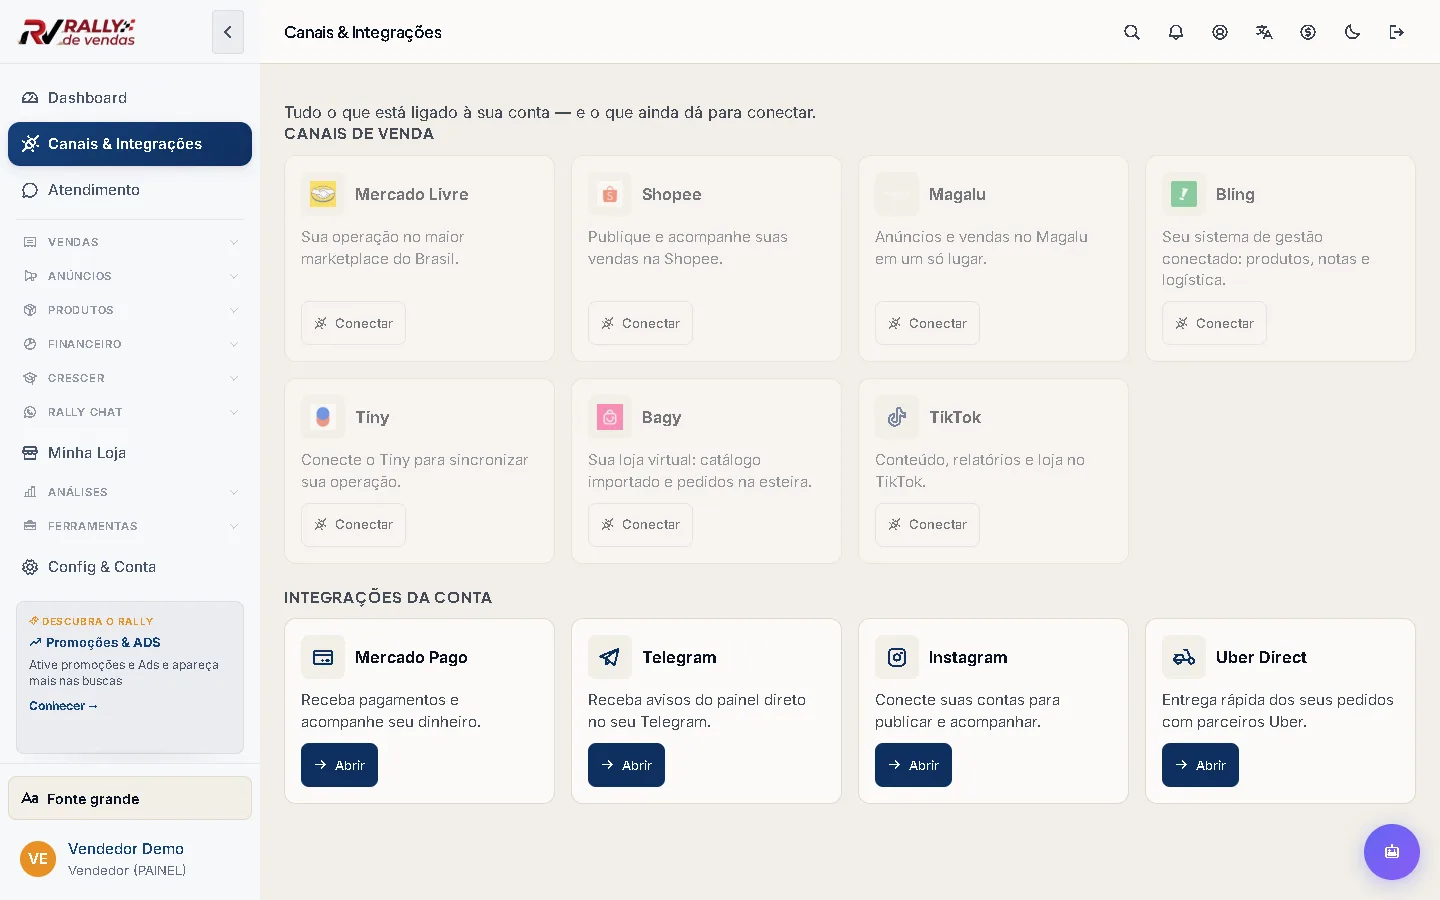Open Minha Loja in the sidebar
The image size is (1440, 900).
point(130,453)
